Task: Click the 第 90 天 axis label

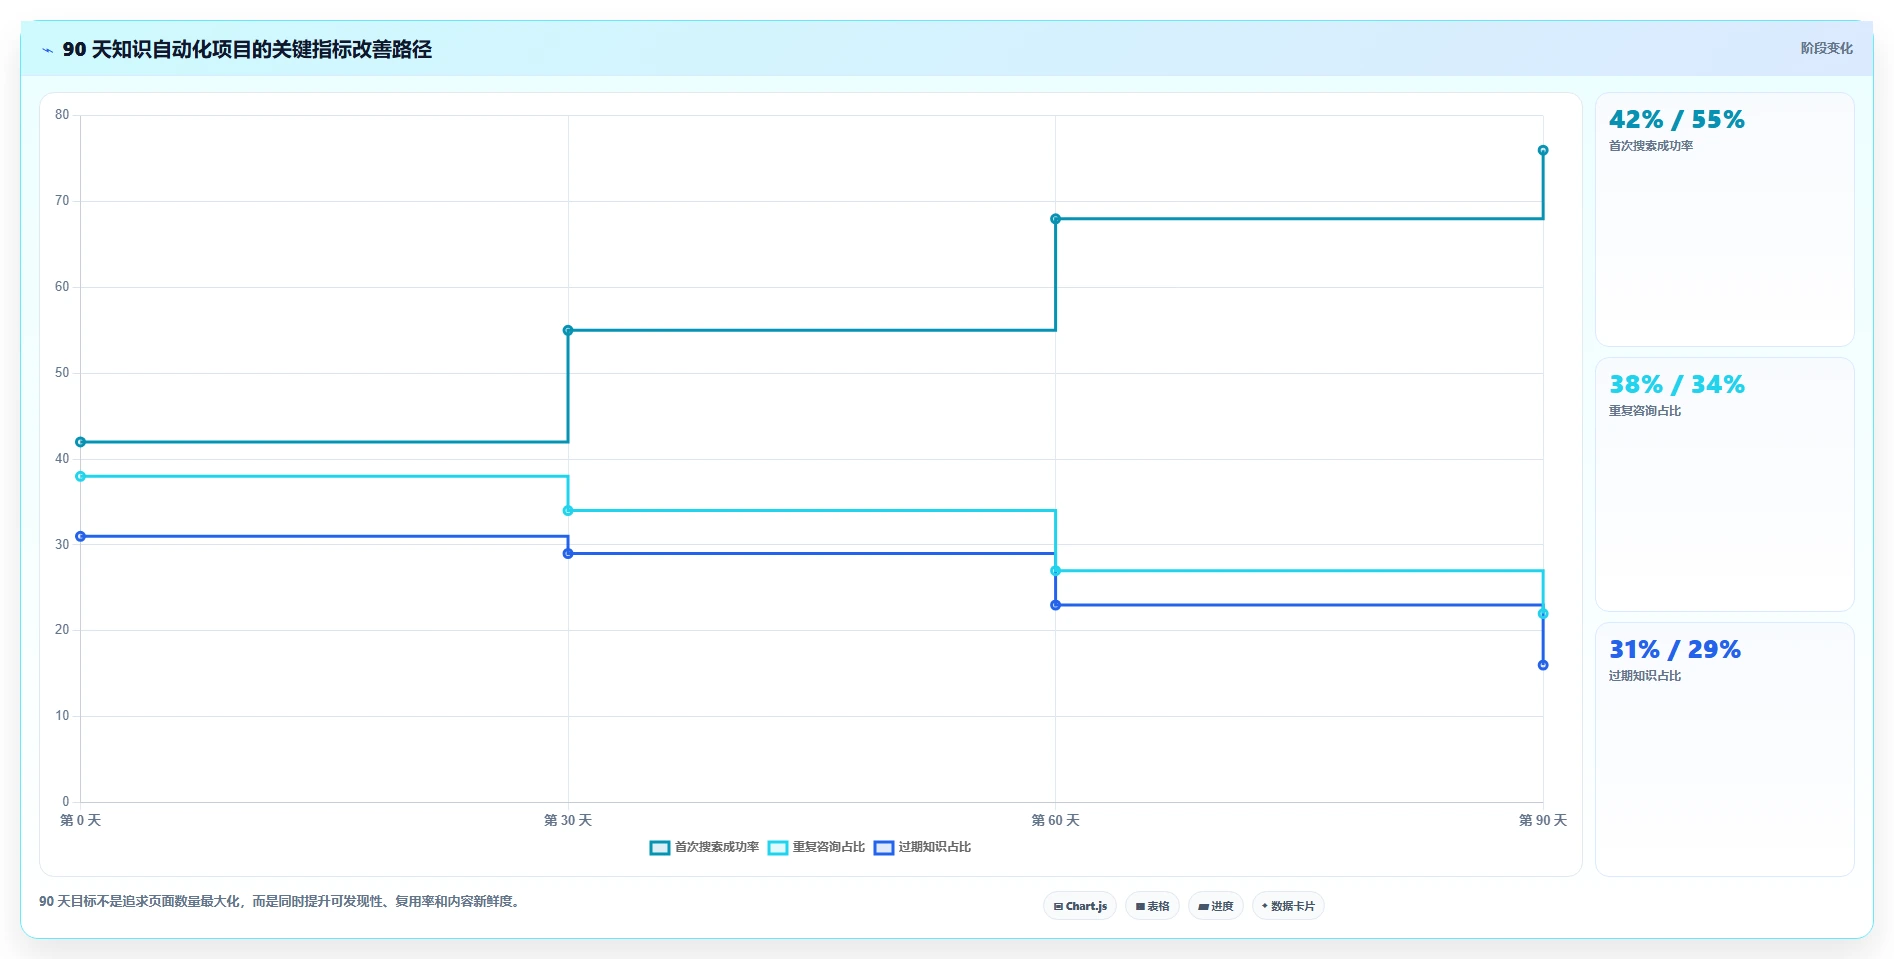Action: click(1543, 820)
